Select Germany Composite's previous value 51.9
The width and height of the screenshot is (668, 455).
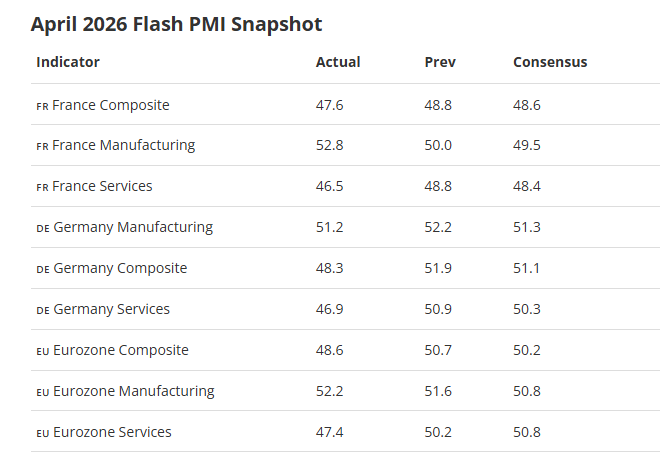[438, 268]
